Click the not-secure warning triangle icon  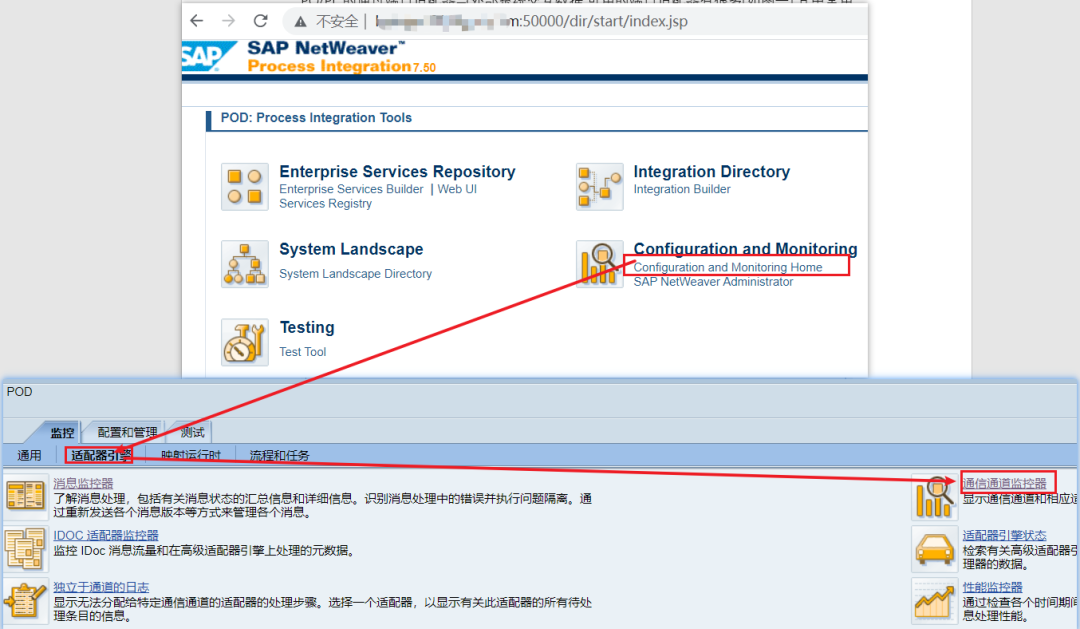pos(300,22)
